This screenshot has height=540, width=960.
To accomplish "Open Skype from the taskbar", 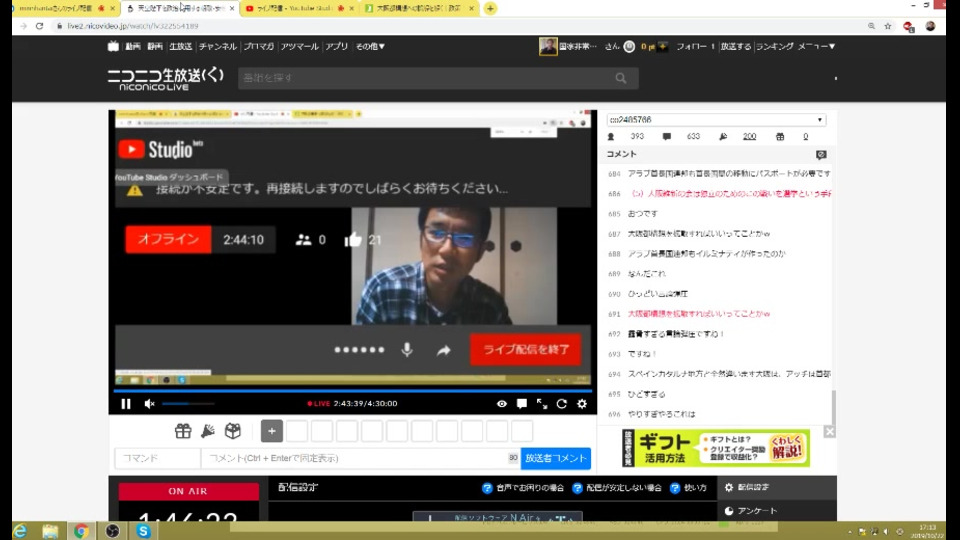I will [x=143, y=531].
